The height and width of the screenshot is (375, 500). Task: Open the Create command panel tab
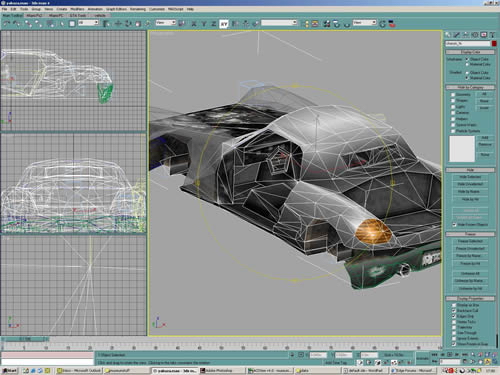tap(448, 35)
